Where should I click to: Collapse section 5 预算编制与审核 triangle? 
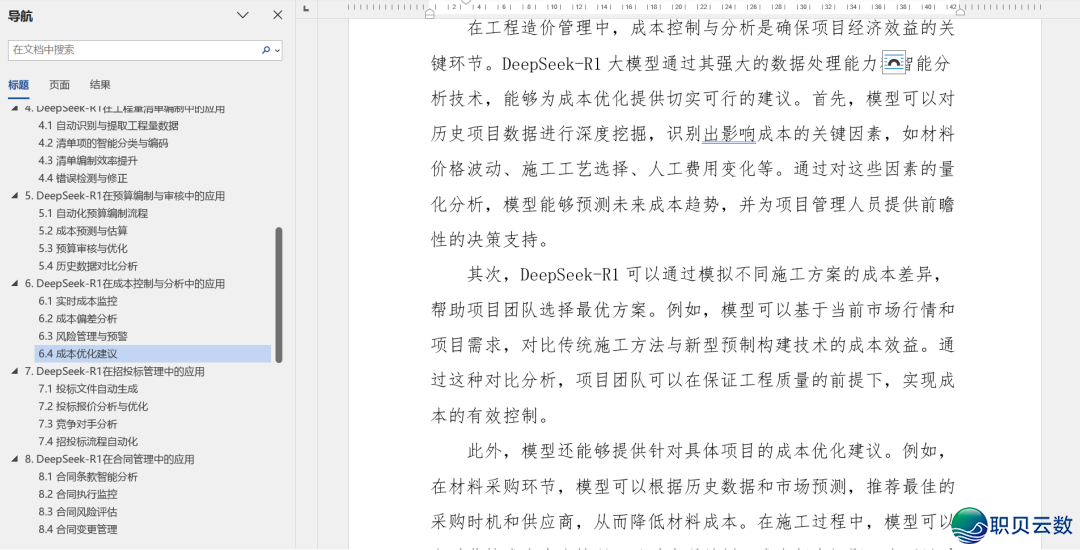click(x=15, y=195)
